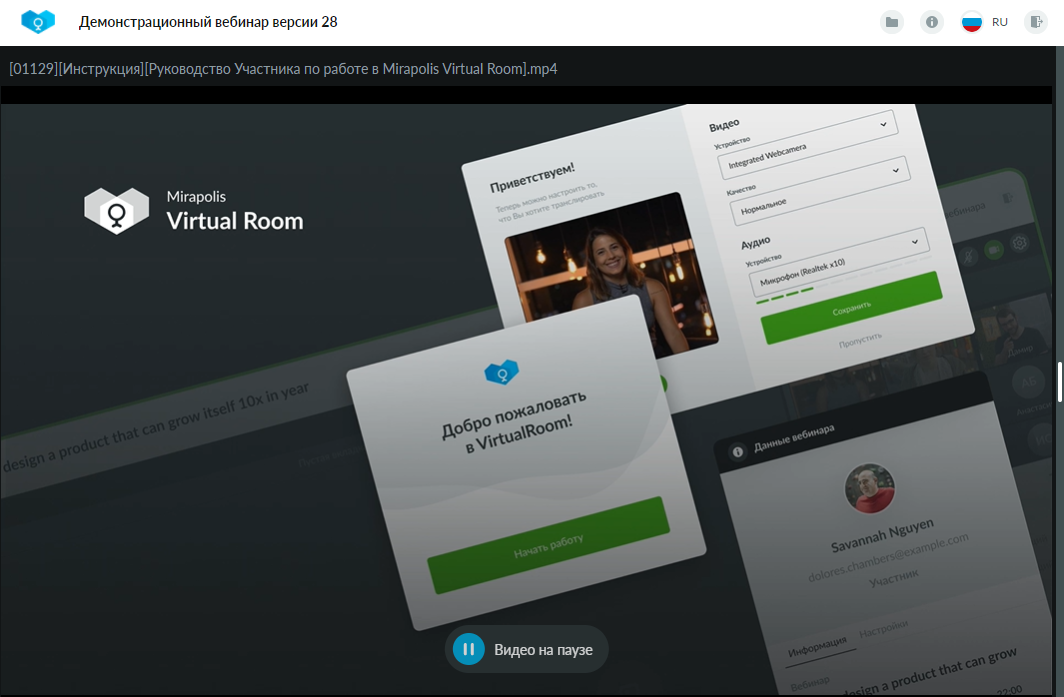Click the blue Mirapolis logo in the header
This screenshot has height=697, width=1064.
pos(38,22)
